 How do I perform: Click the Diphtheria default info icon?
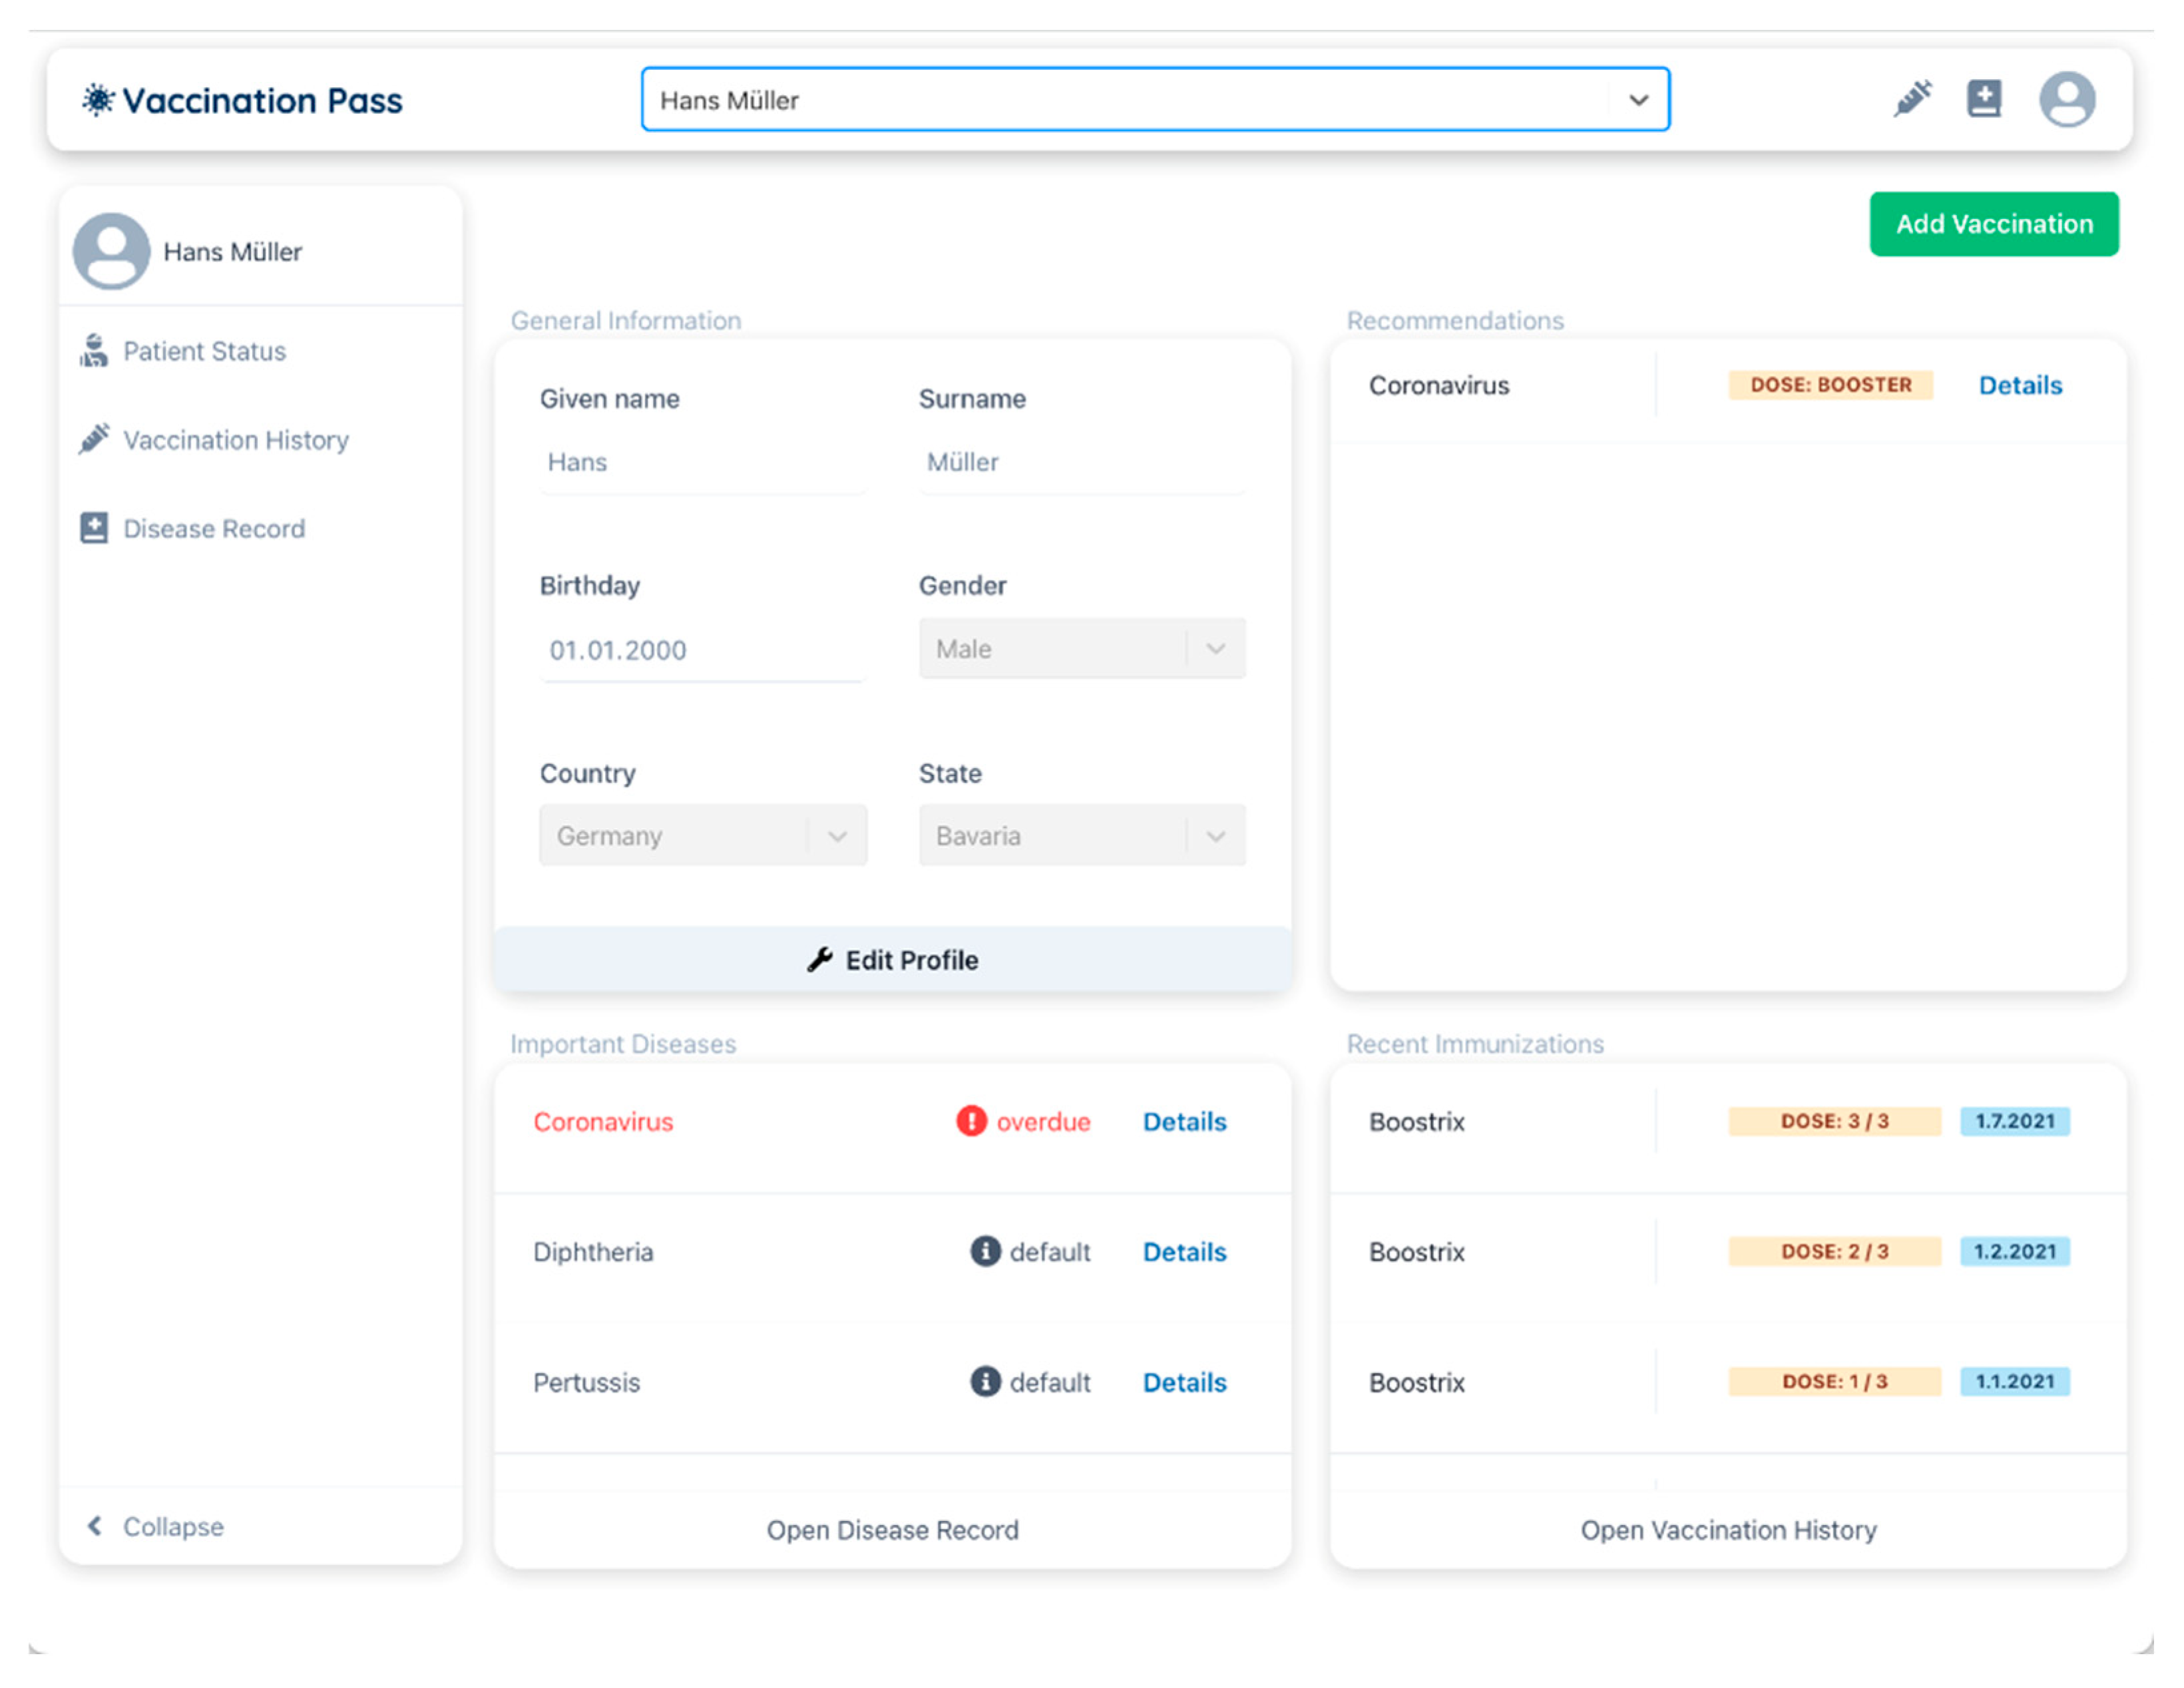(985, 1251)
